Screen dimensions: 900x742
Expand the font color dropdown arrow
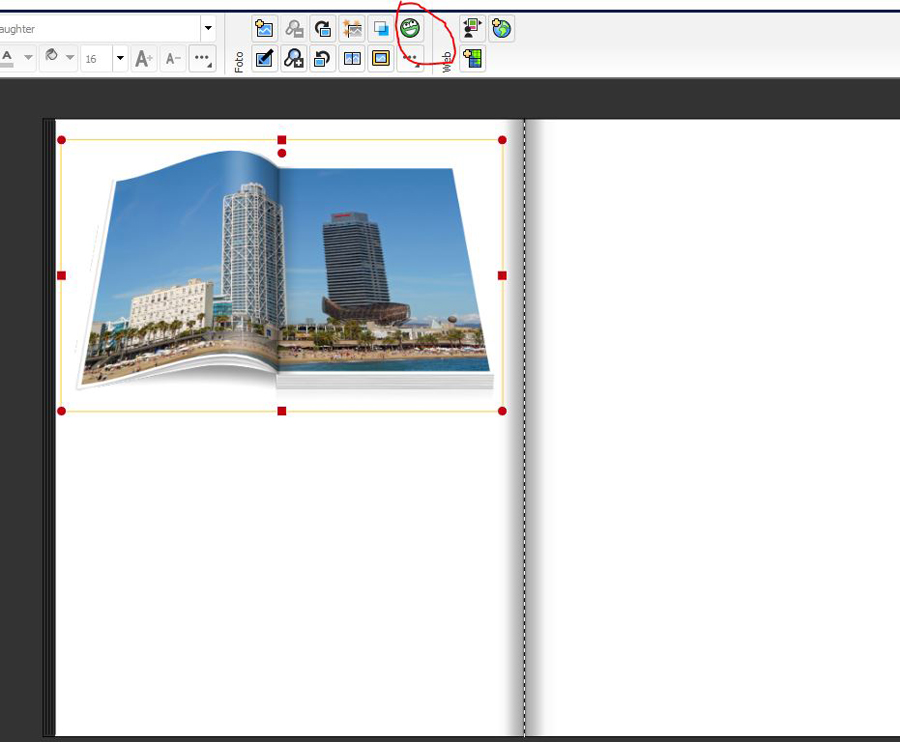coord(29,59)
